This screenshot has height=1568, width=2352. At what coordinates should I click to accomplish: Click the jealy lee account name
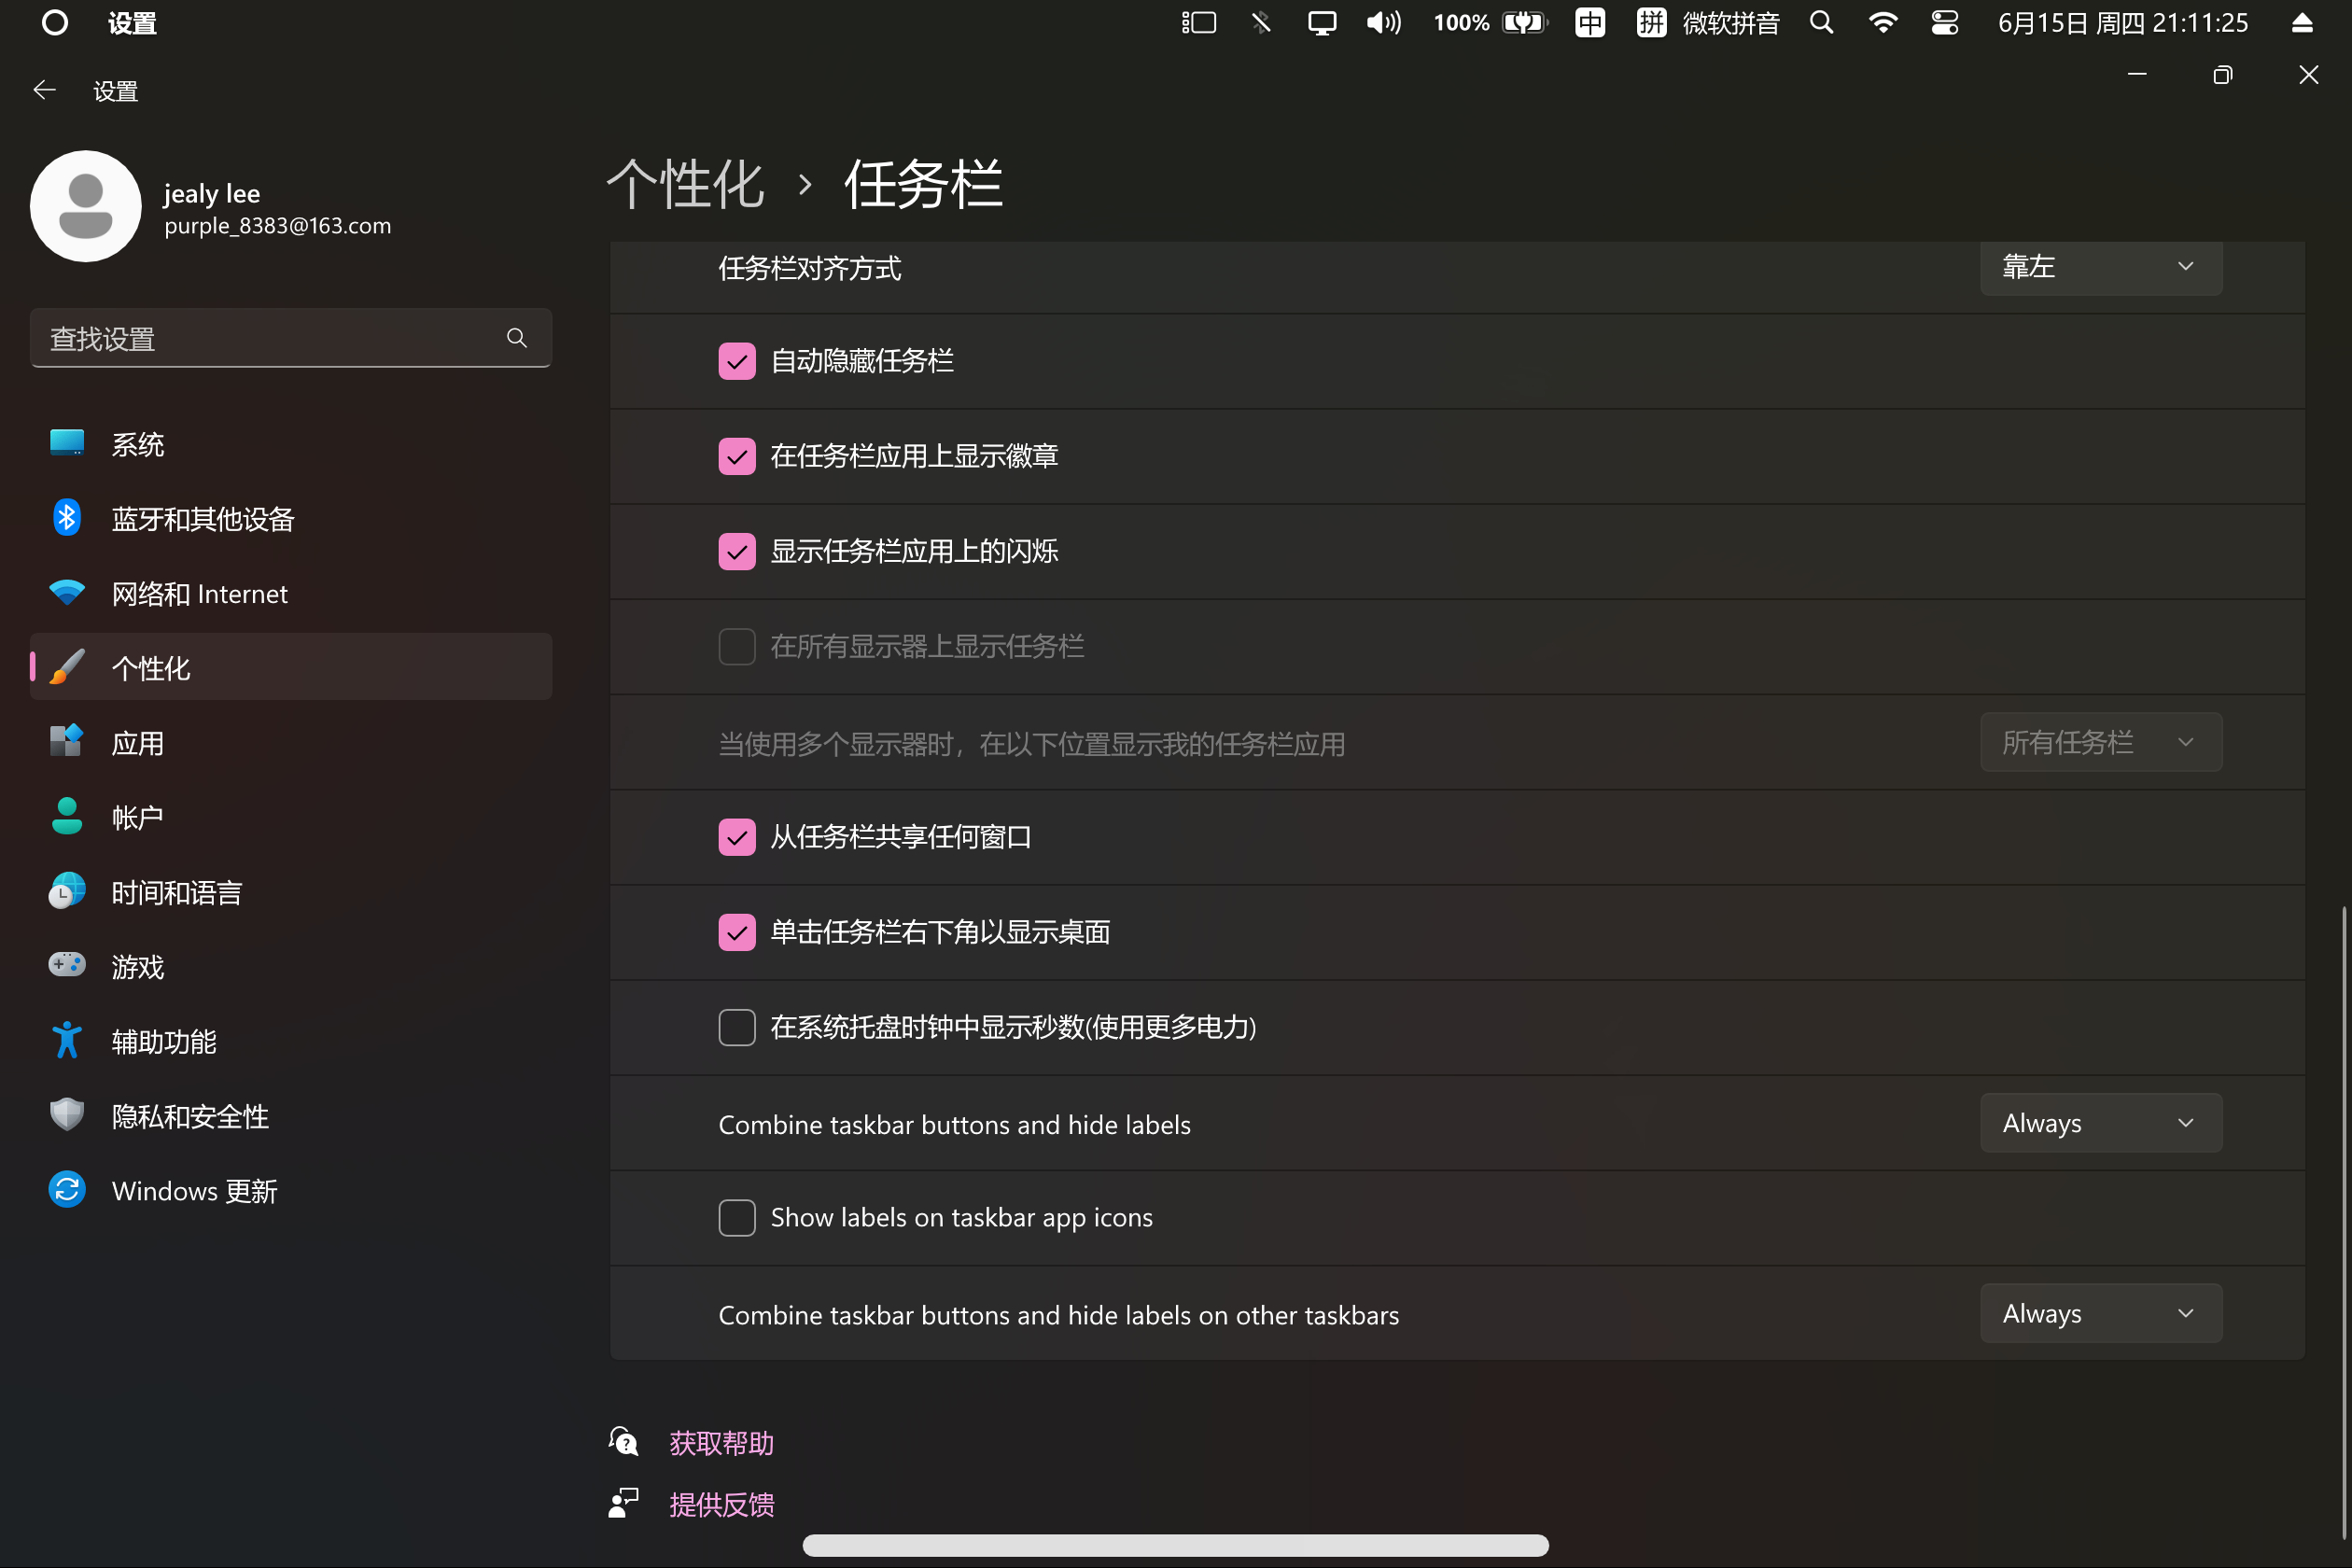coord(212,193)
